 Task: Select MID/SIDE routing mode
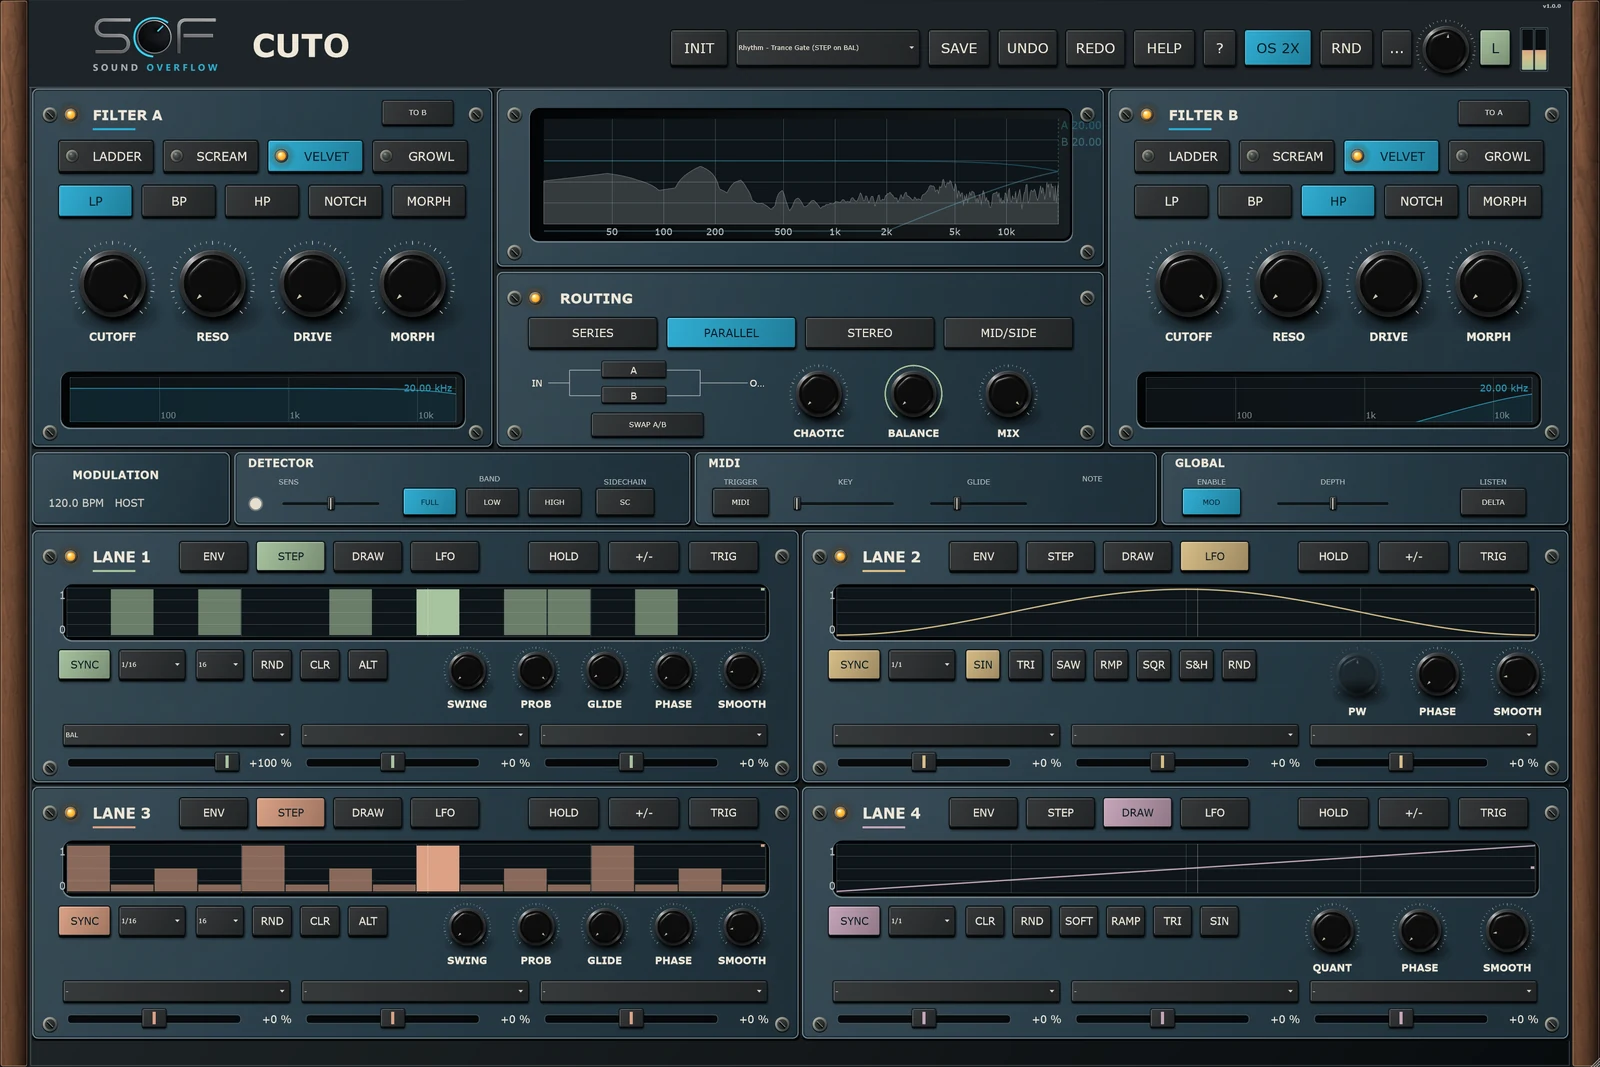click(x=1008, y=333)
